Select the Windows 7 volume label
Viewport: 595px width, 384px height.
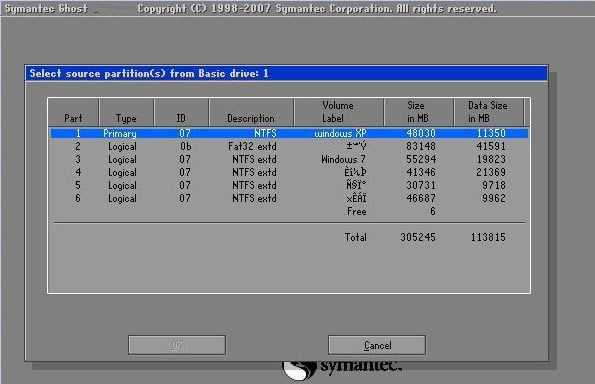(343, 159)
